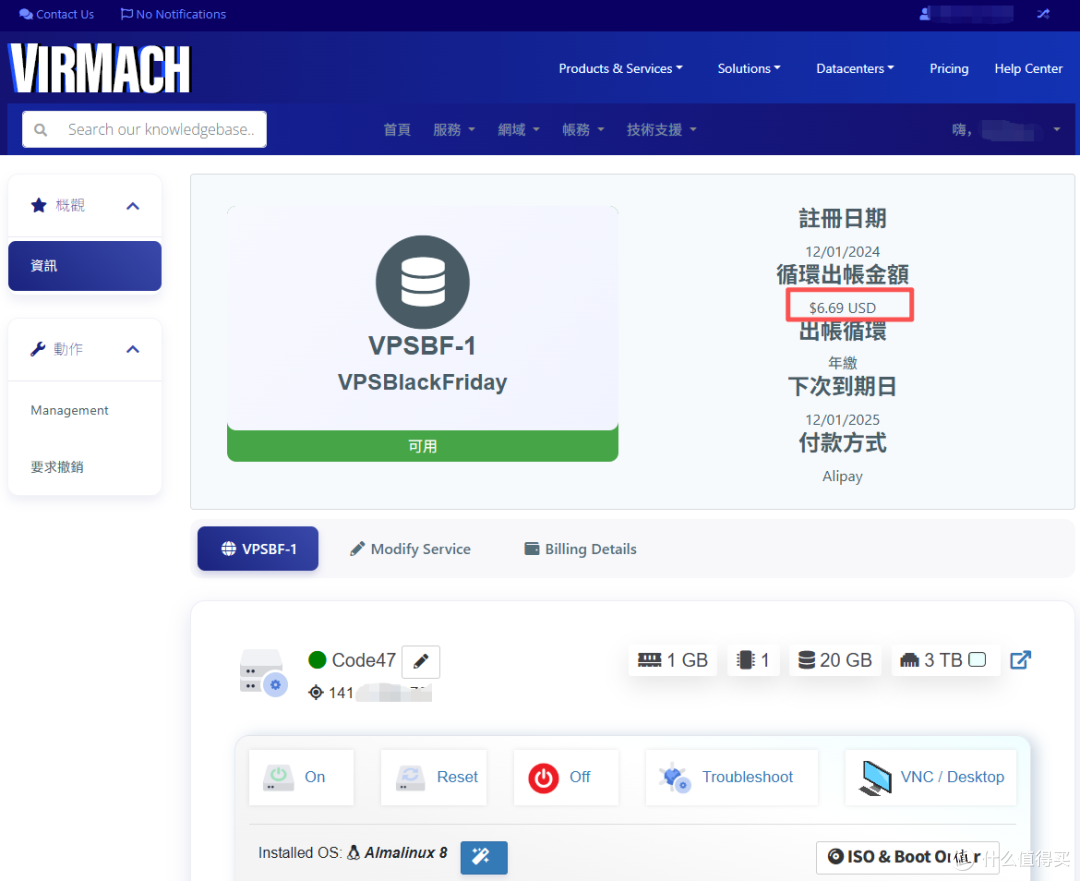Collapse the 概觀 sidebar panel chevron

click(x=133, y=206)
